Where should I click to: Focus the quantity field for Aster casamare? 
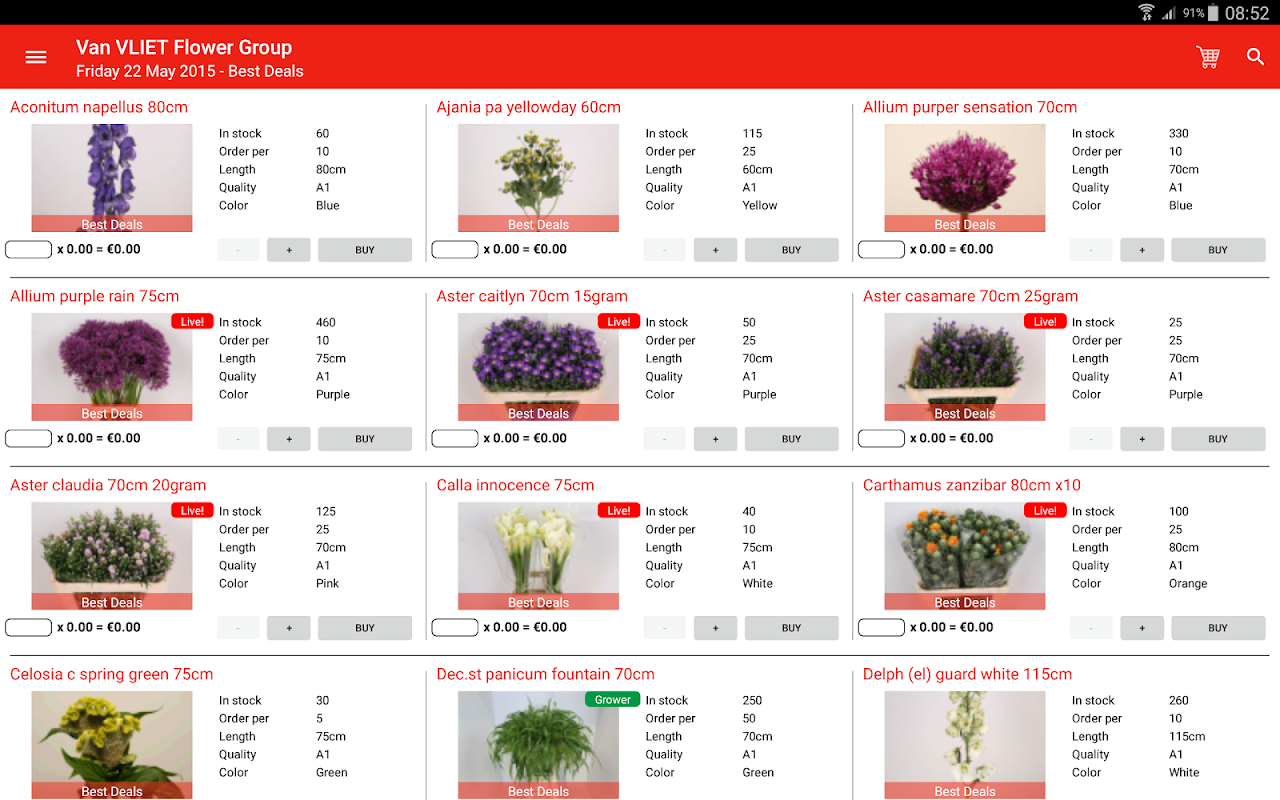click(x=881, y=438)
